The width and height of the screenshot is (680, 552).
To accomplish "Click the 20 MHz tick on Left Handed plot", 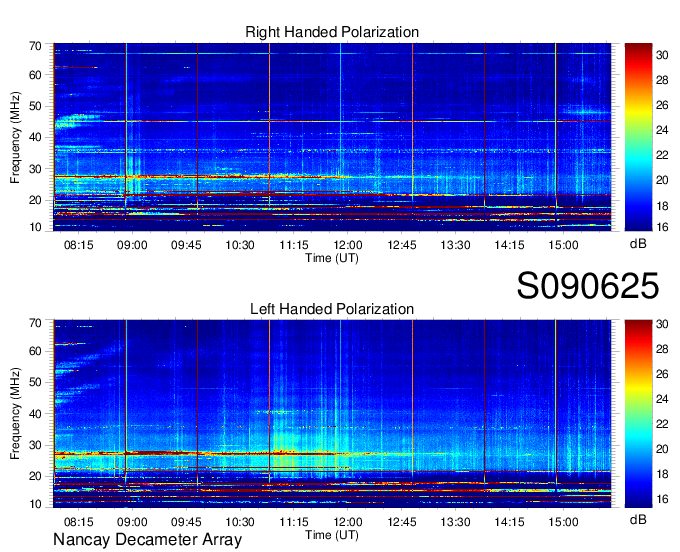I will [x=35, y=477].
